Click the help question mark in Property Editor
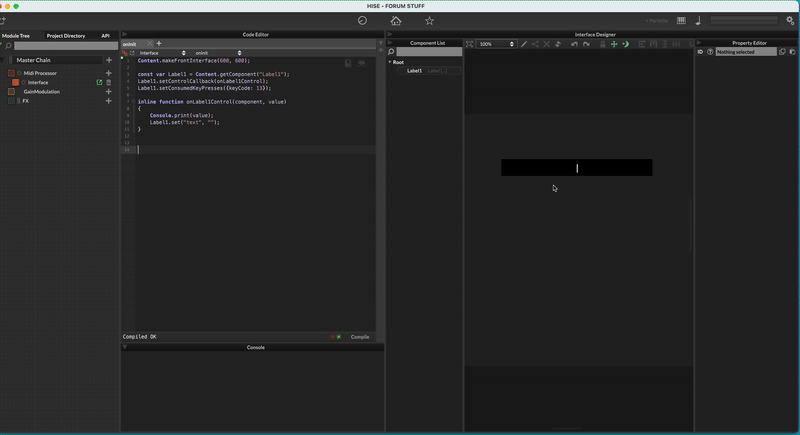 710,52
